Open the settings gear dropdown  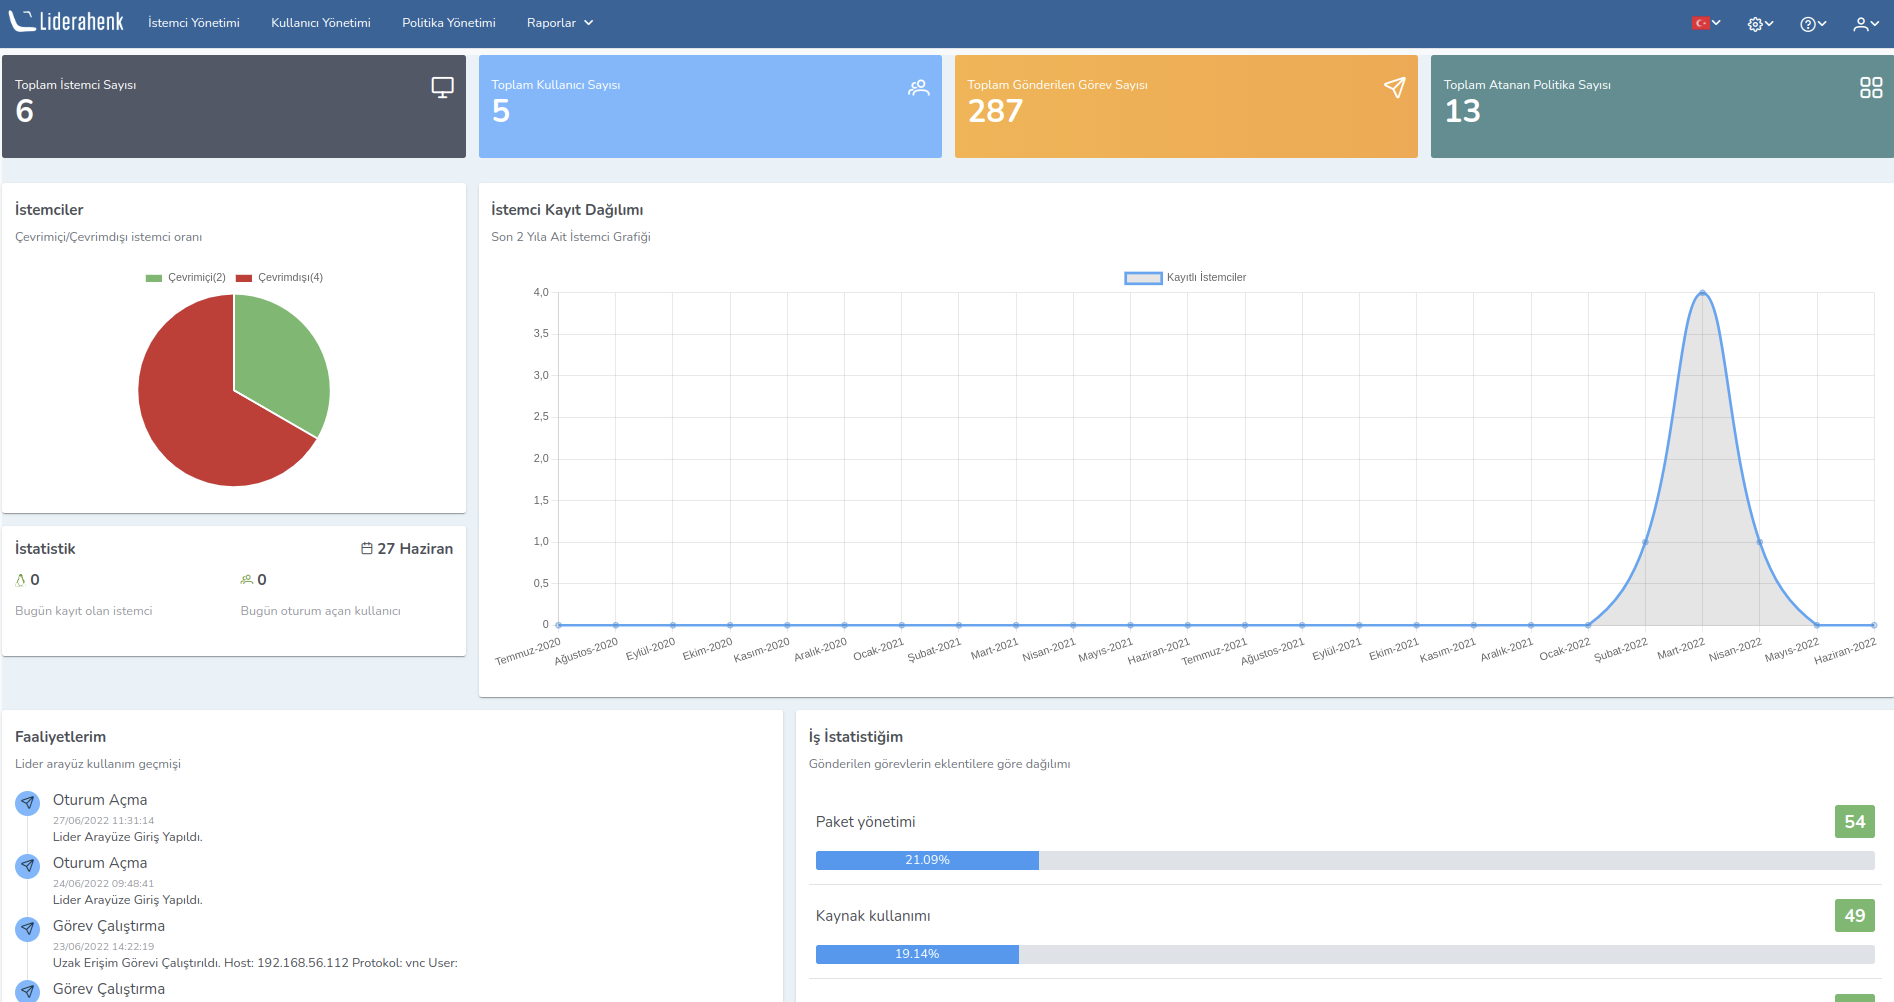click(x=1760, y=24)
